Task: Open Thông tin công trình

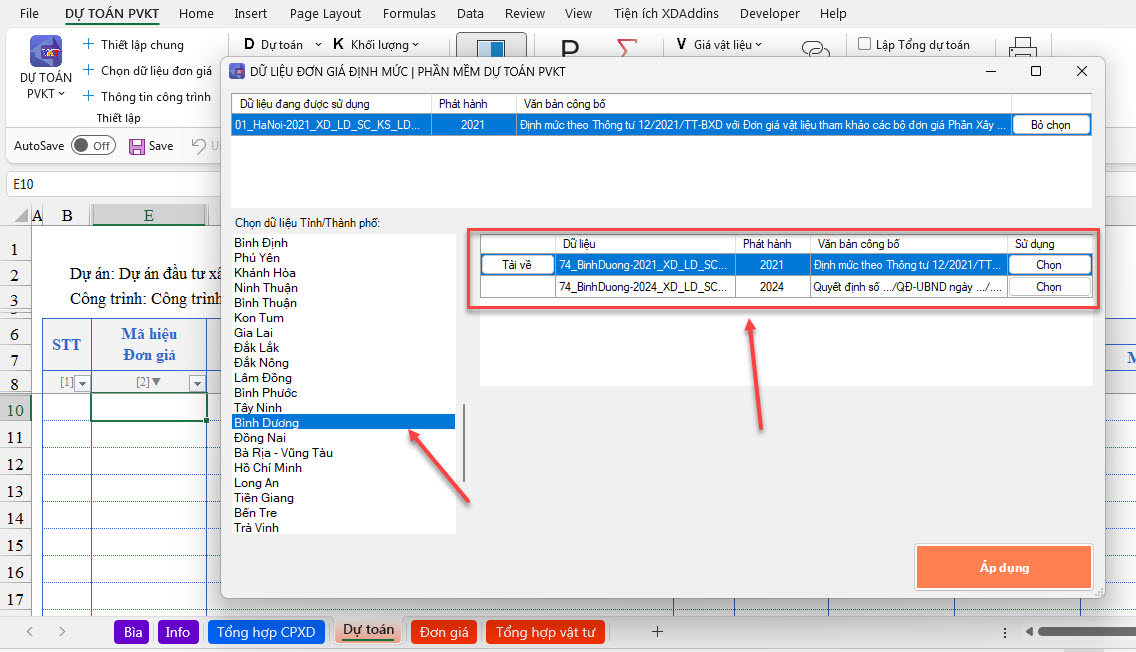Action: tap(155, 97)
